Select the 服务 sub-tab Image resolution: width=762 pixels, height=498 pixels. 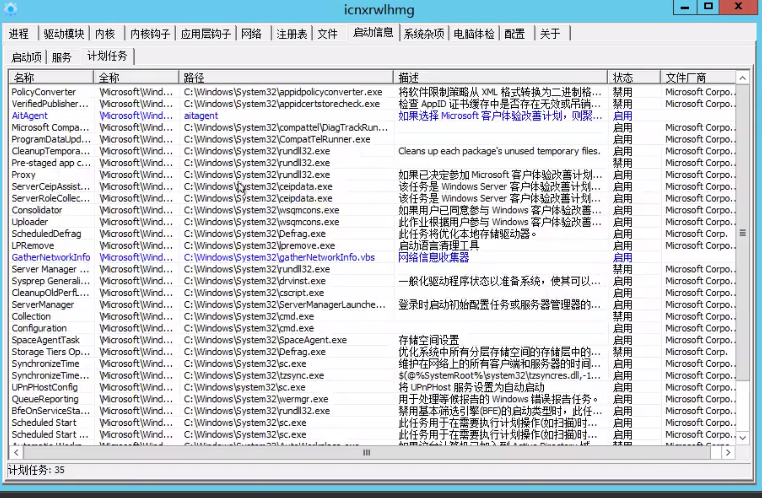(x=62, y=57)
